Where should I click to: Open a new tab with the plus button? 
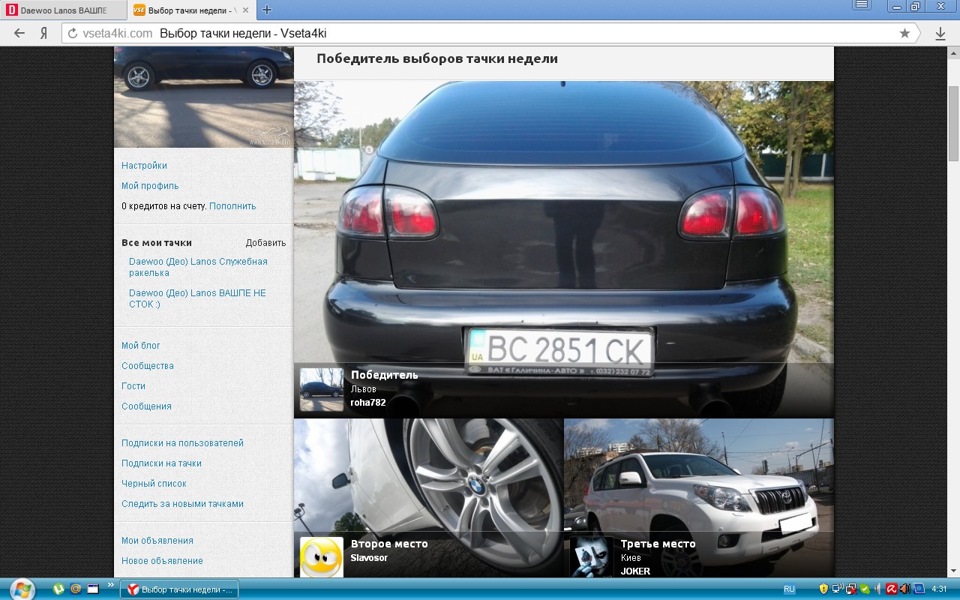pos(267,10)
